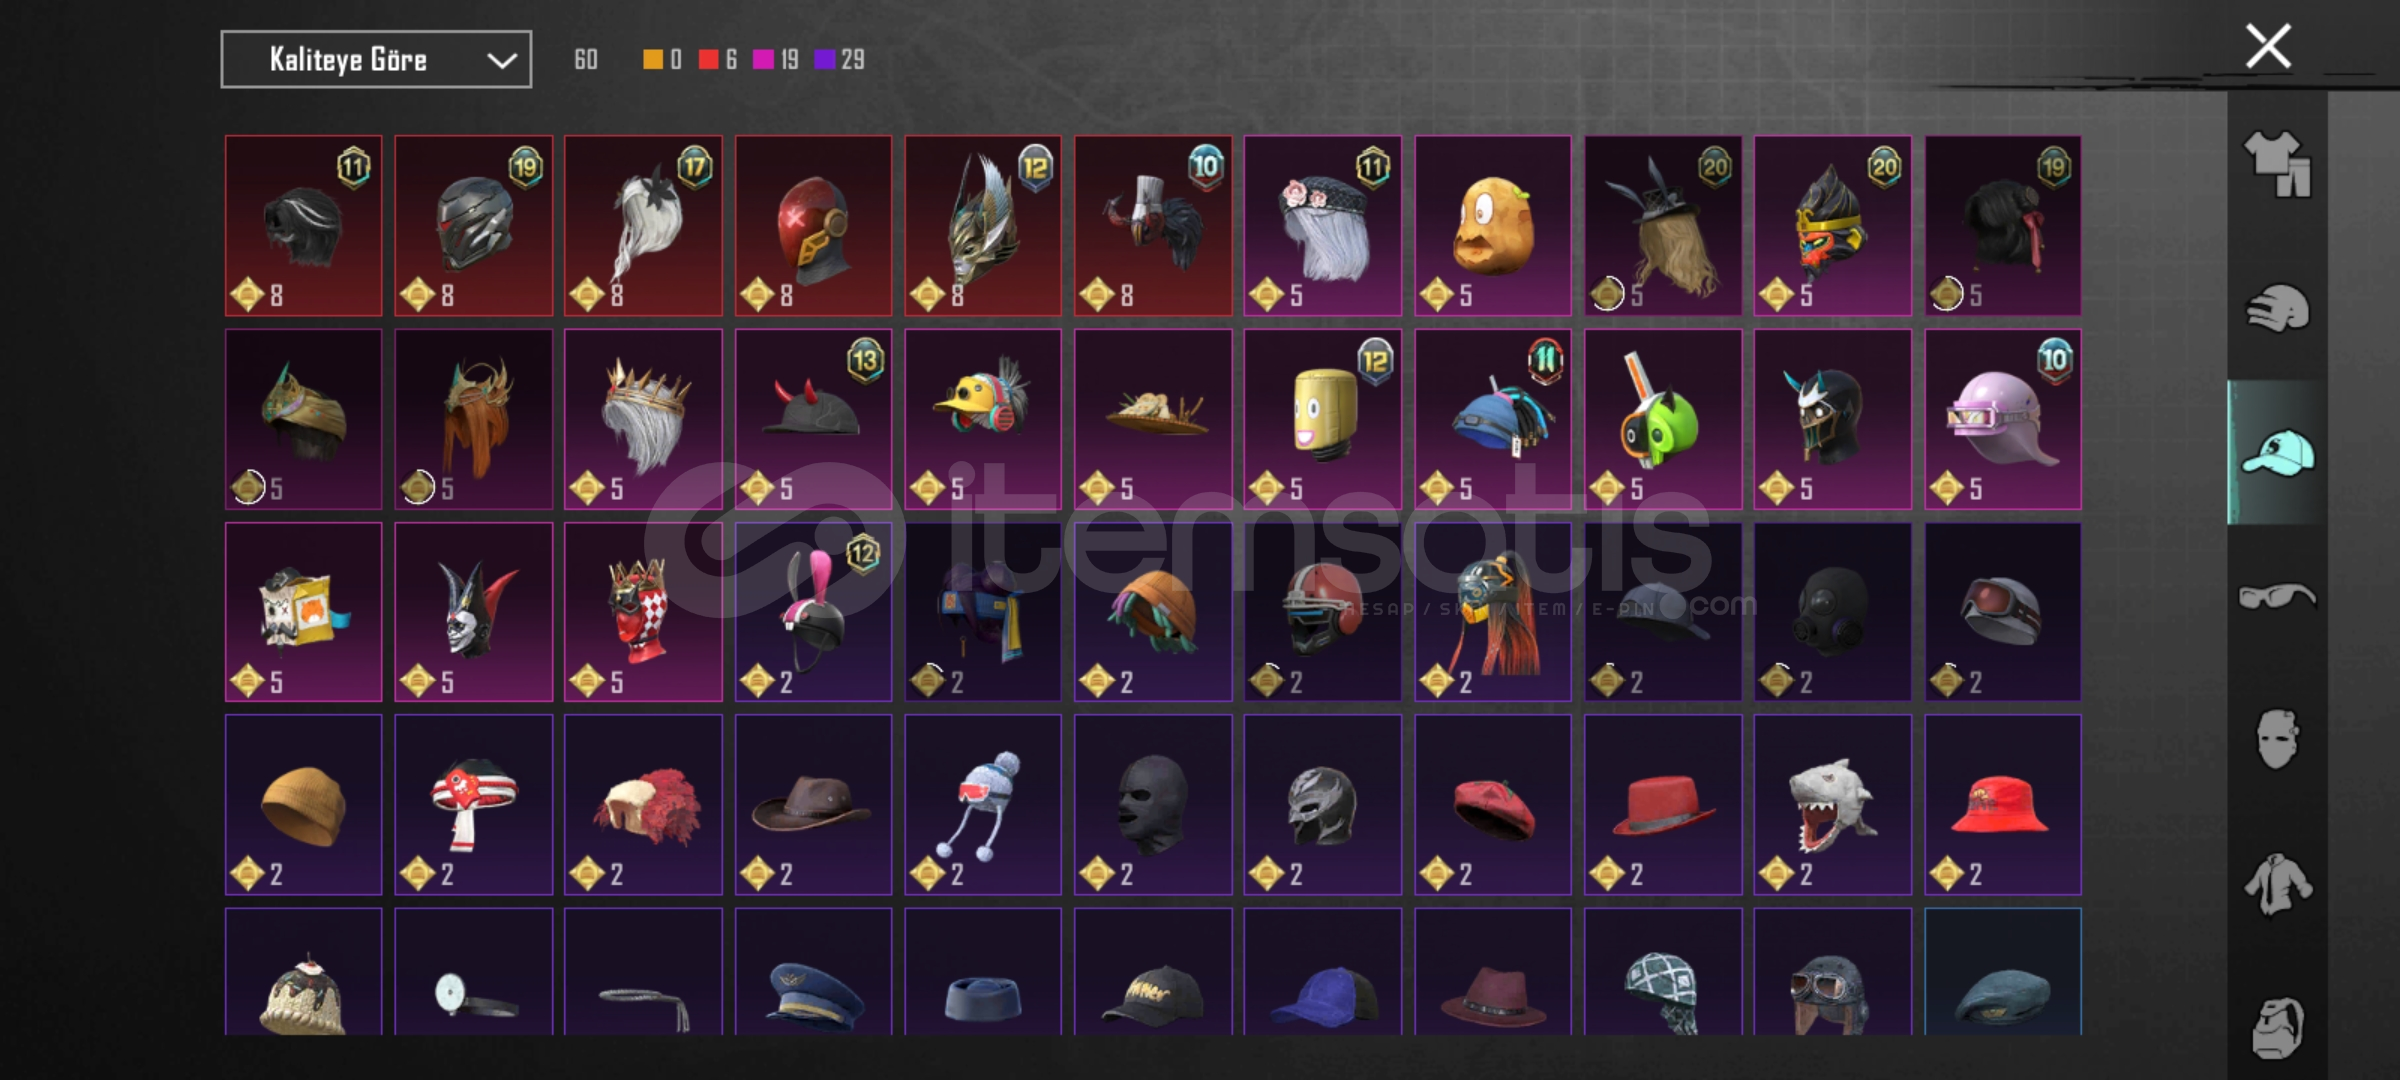The image size is (2400, 1080).
Task: Open the face mask category icon
Action: [x=2277, y=740]
